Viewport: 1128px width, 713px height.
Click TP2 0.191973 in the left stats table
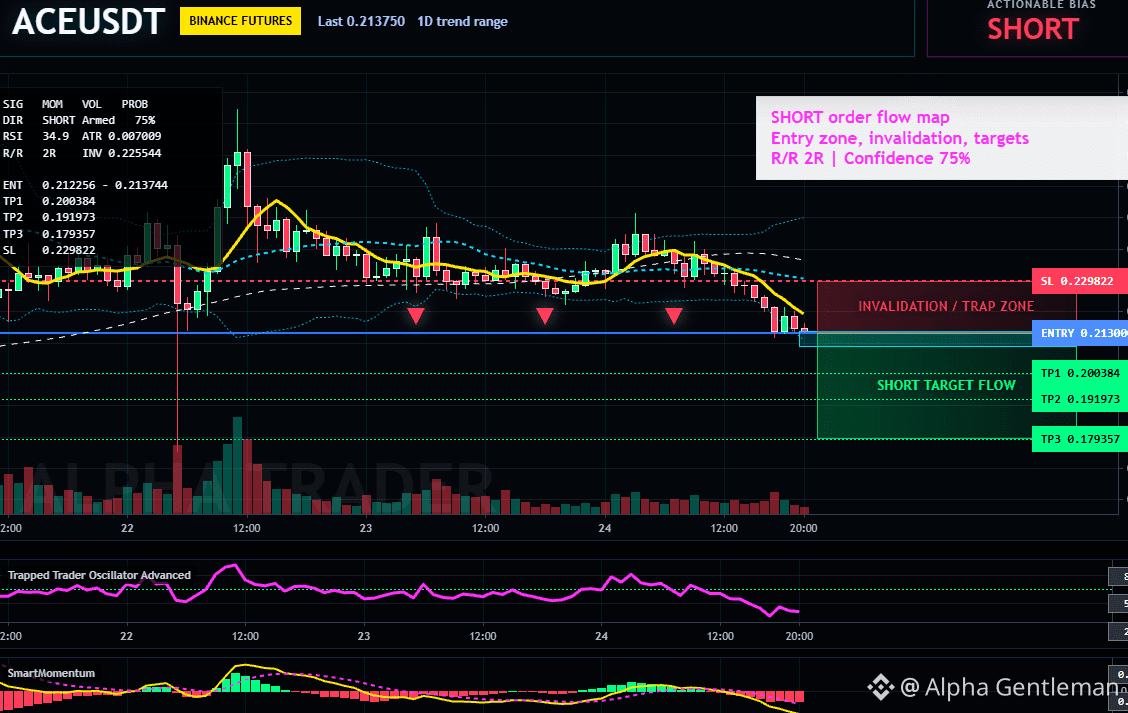click(49, 217)
